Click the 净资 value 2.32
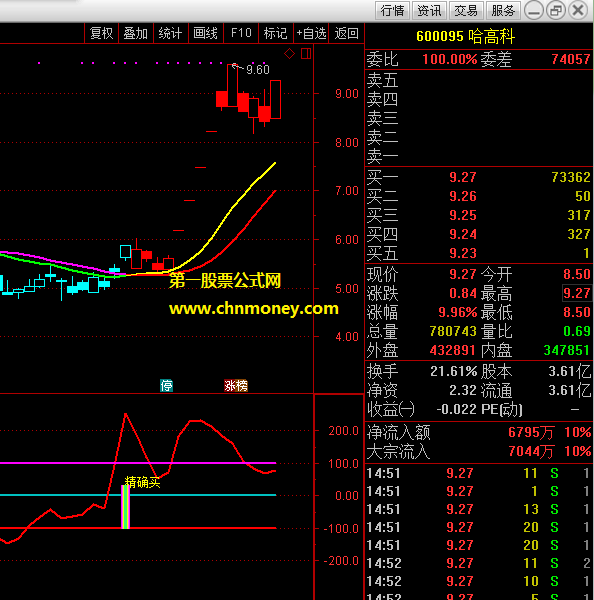This screenshot has height=600, width=594. [x=463, y=390]
